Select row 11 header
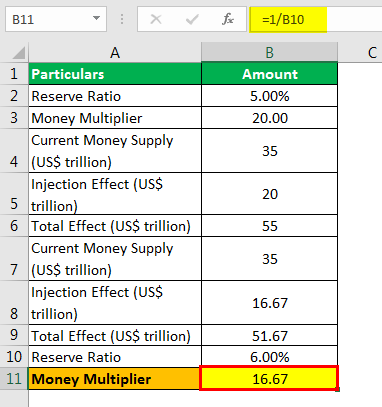 coord(14,379)
